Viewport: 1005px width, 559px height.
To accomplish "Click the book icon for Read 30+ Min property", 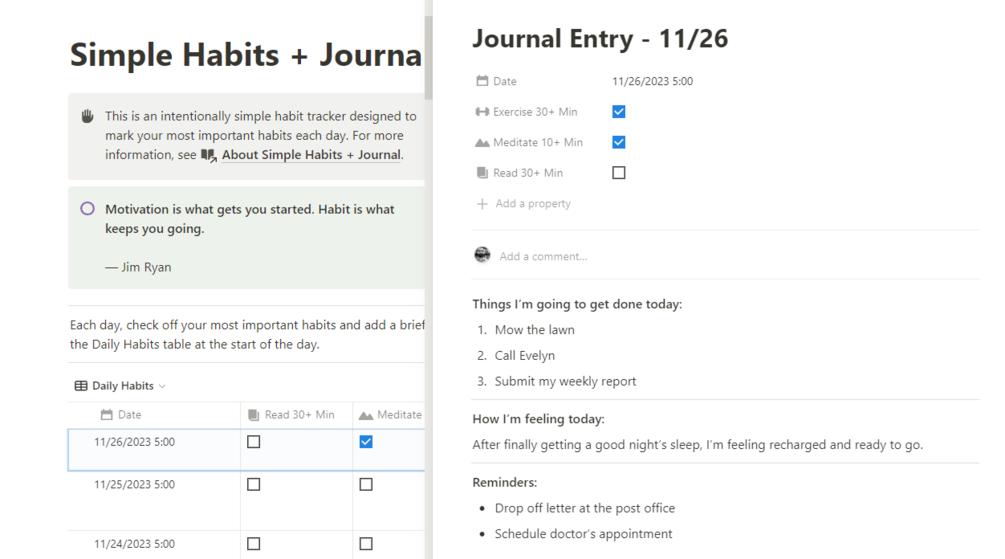I will click(482, 173).
